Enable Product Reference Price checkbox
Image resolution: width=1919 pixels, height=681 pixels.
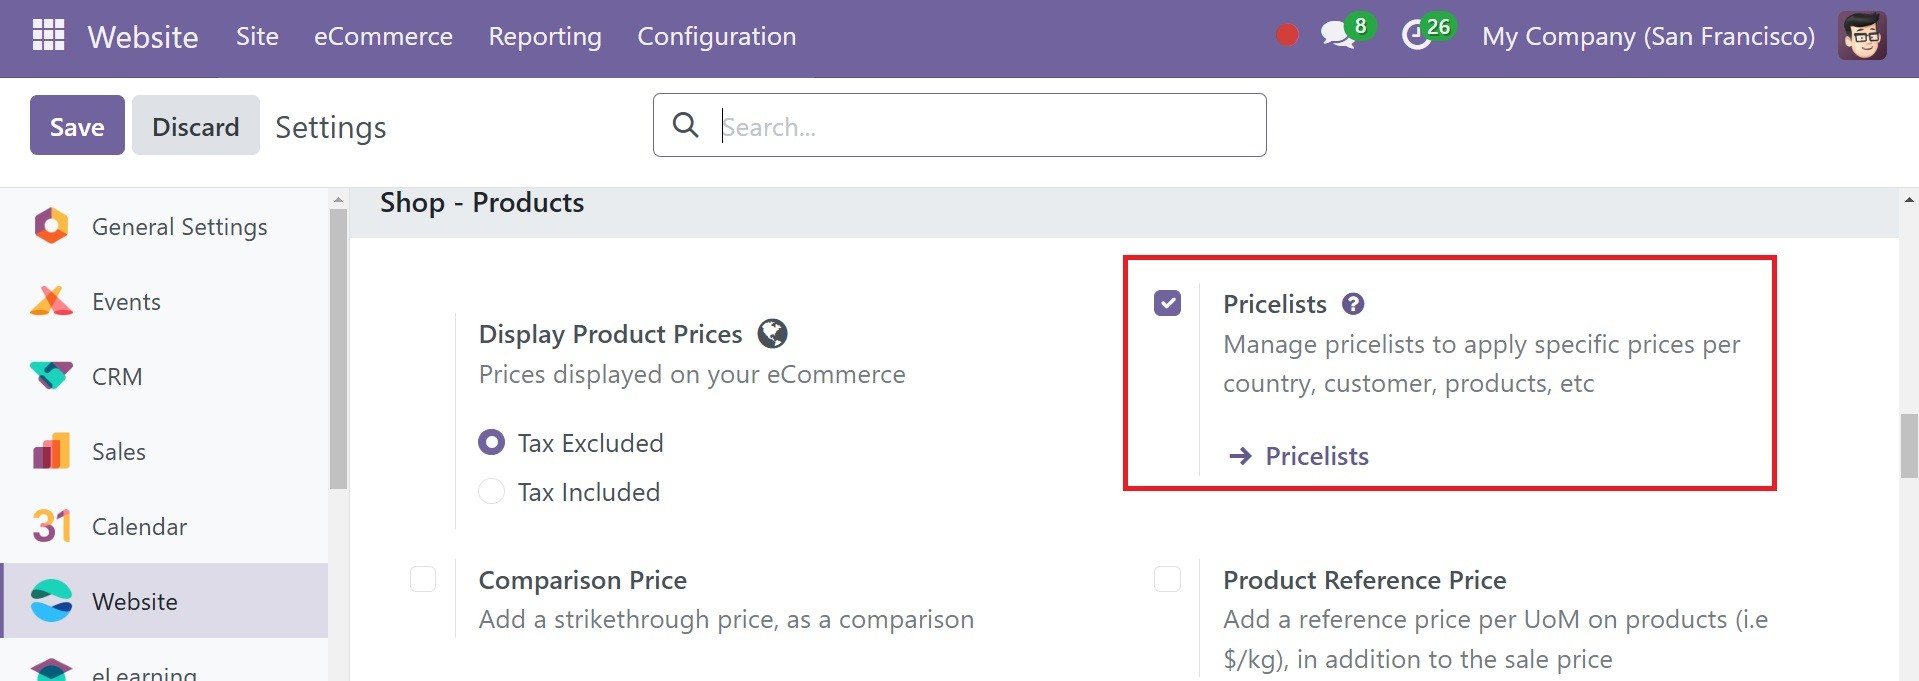pos(1167,579)
